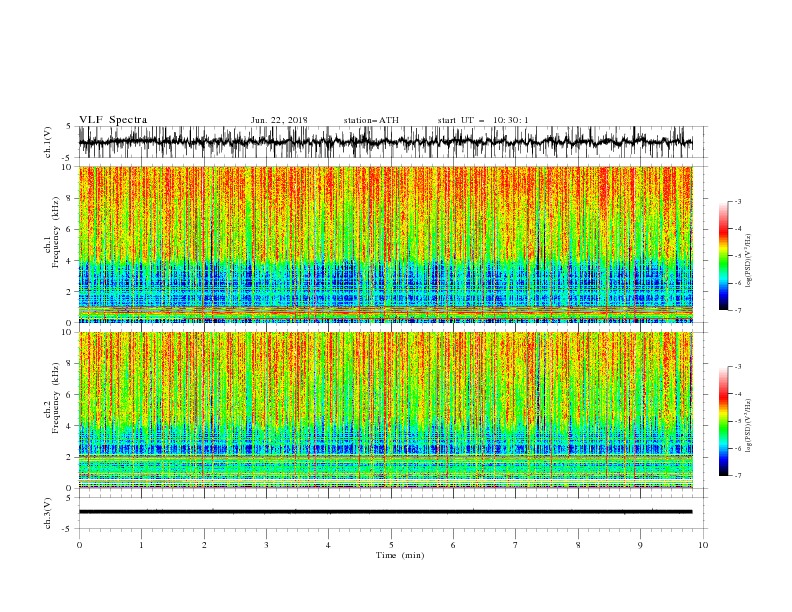The width and height of the screenshot is (792, 612).
Task: Click the "5" tick on the ch.1(V) axis
Action: click(70, 126)
